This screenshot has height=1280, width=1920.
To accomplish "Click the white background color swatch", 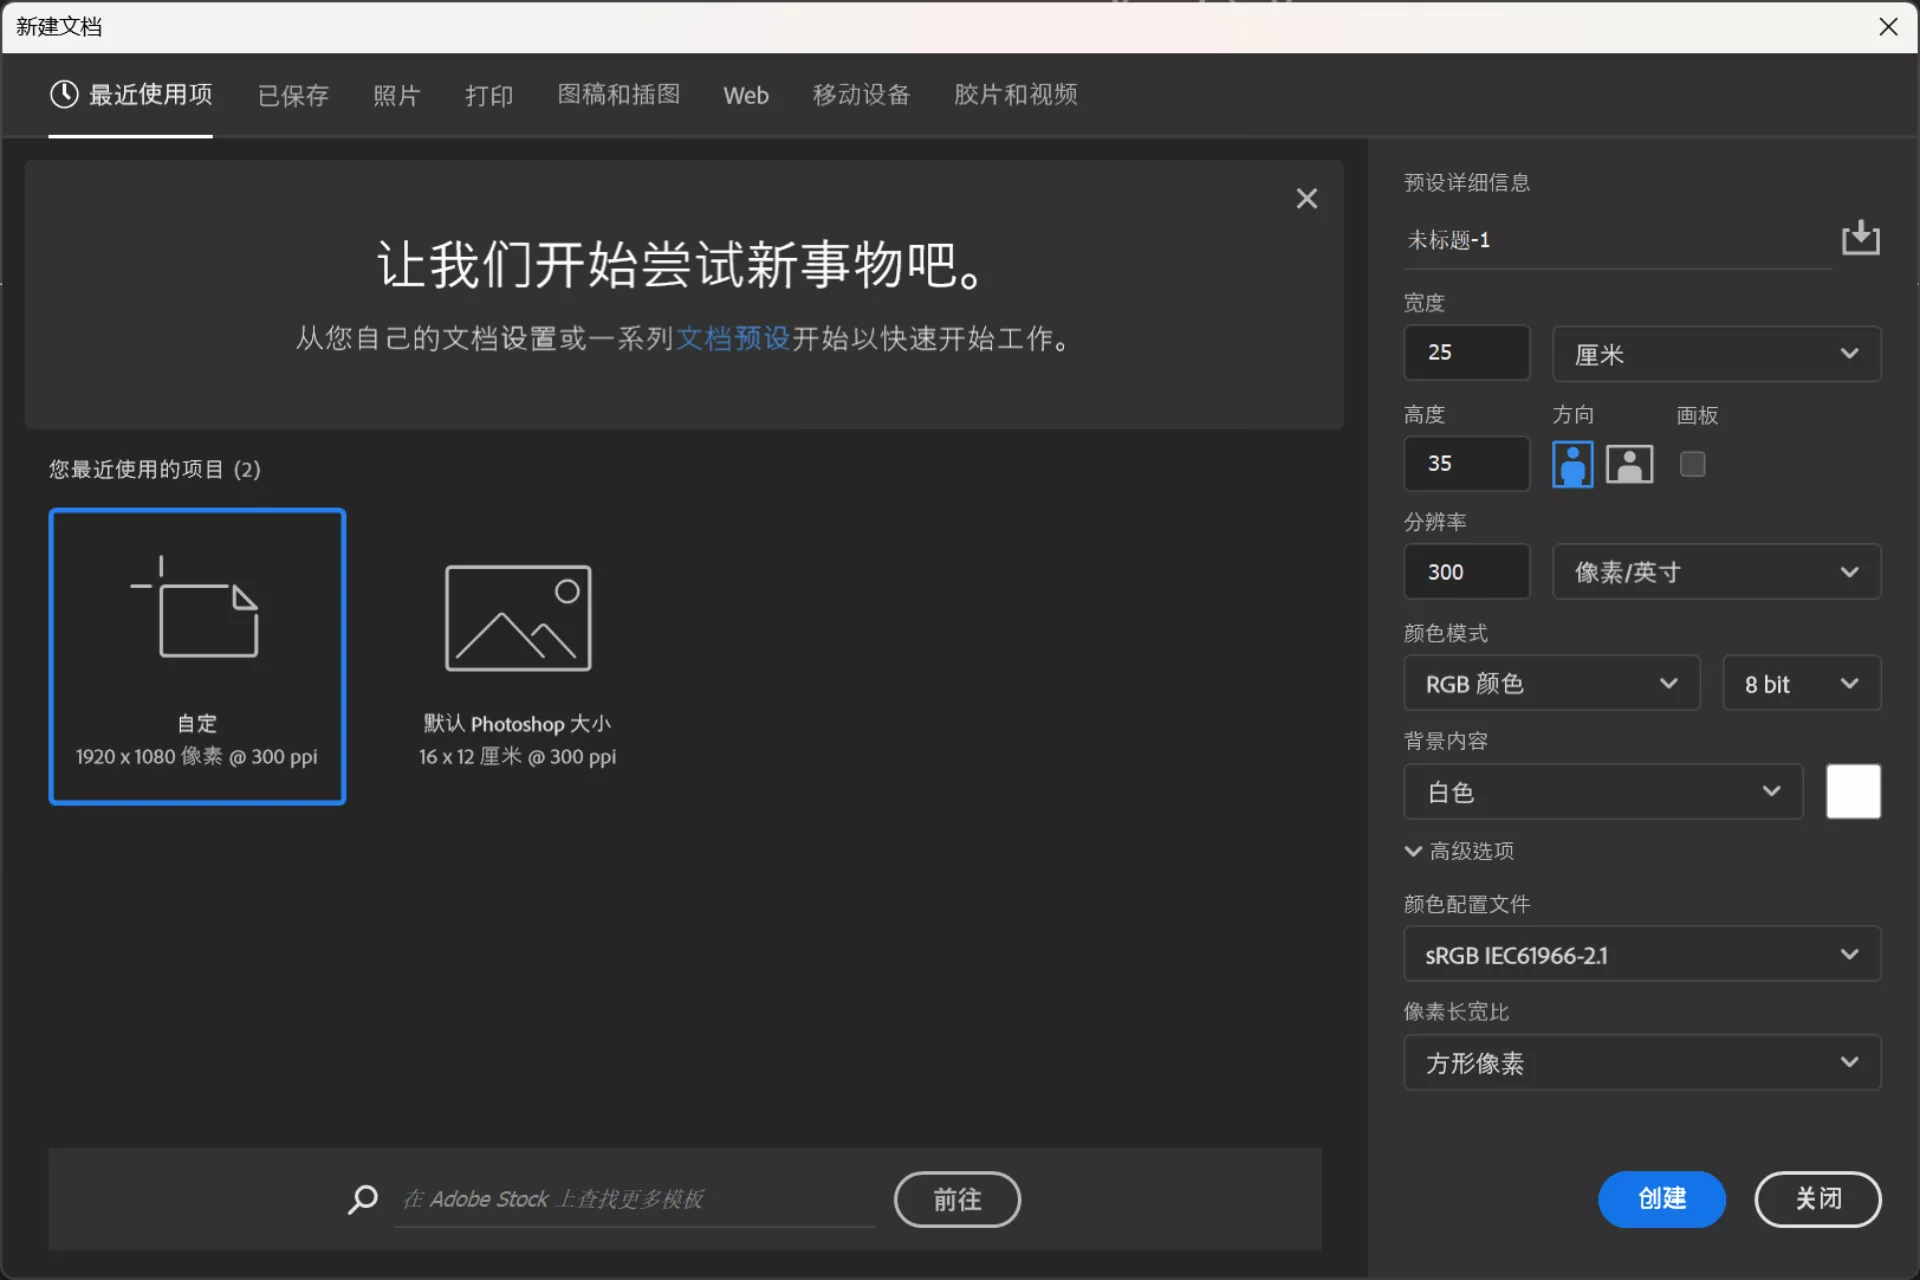I will pos(1853,791).
